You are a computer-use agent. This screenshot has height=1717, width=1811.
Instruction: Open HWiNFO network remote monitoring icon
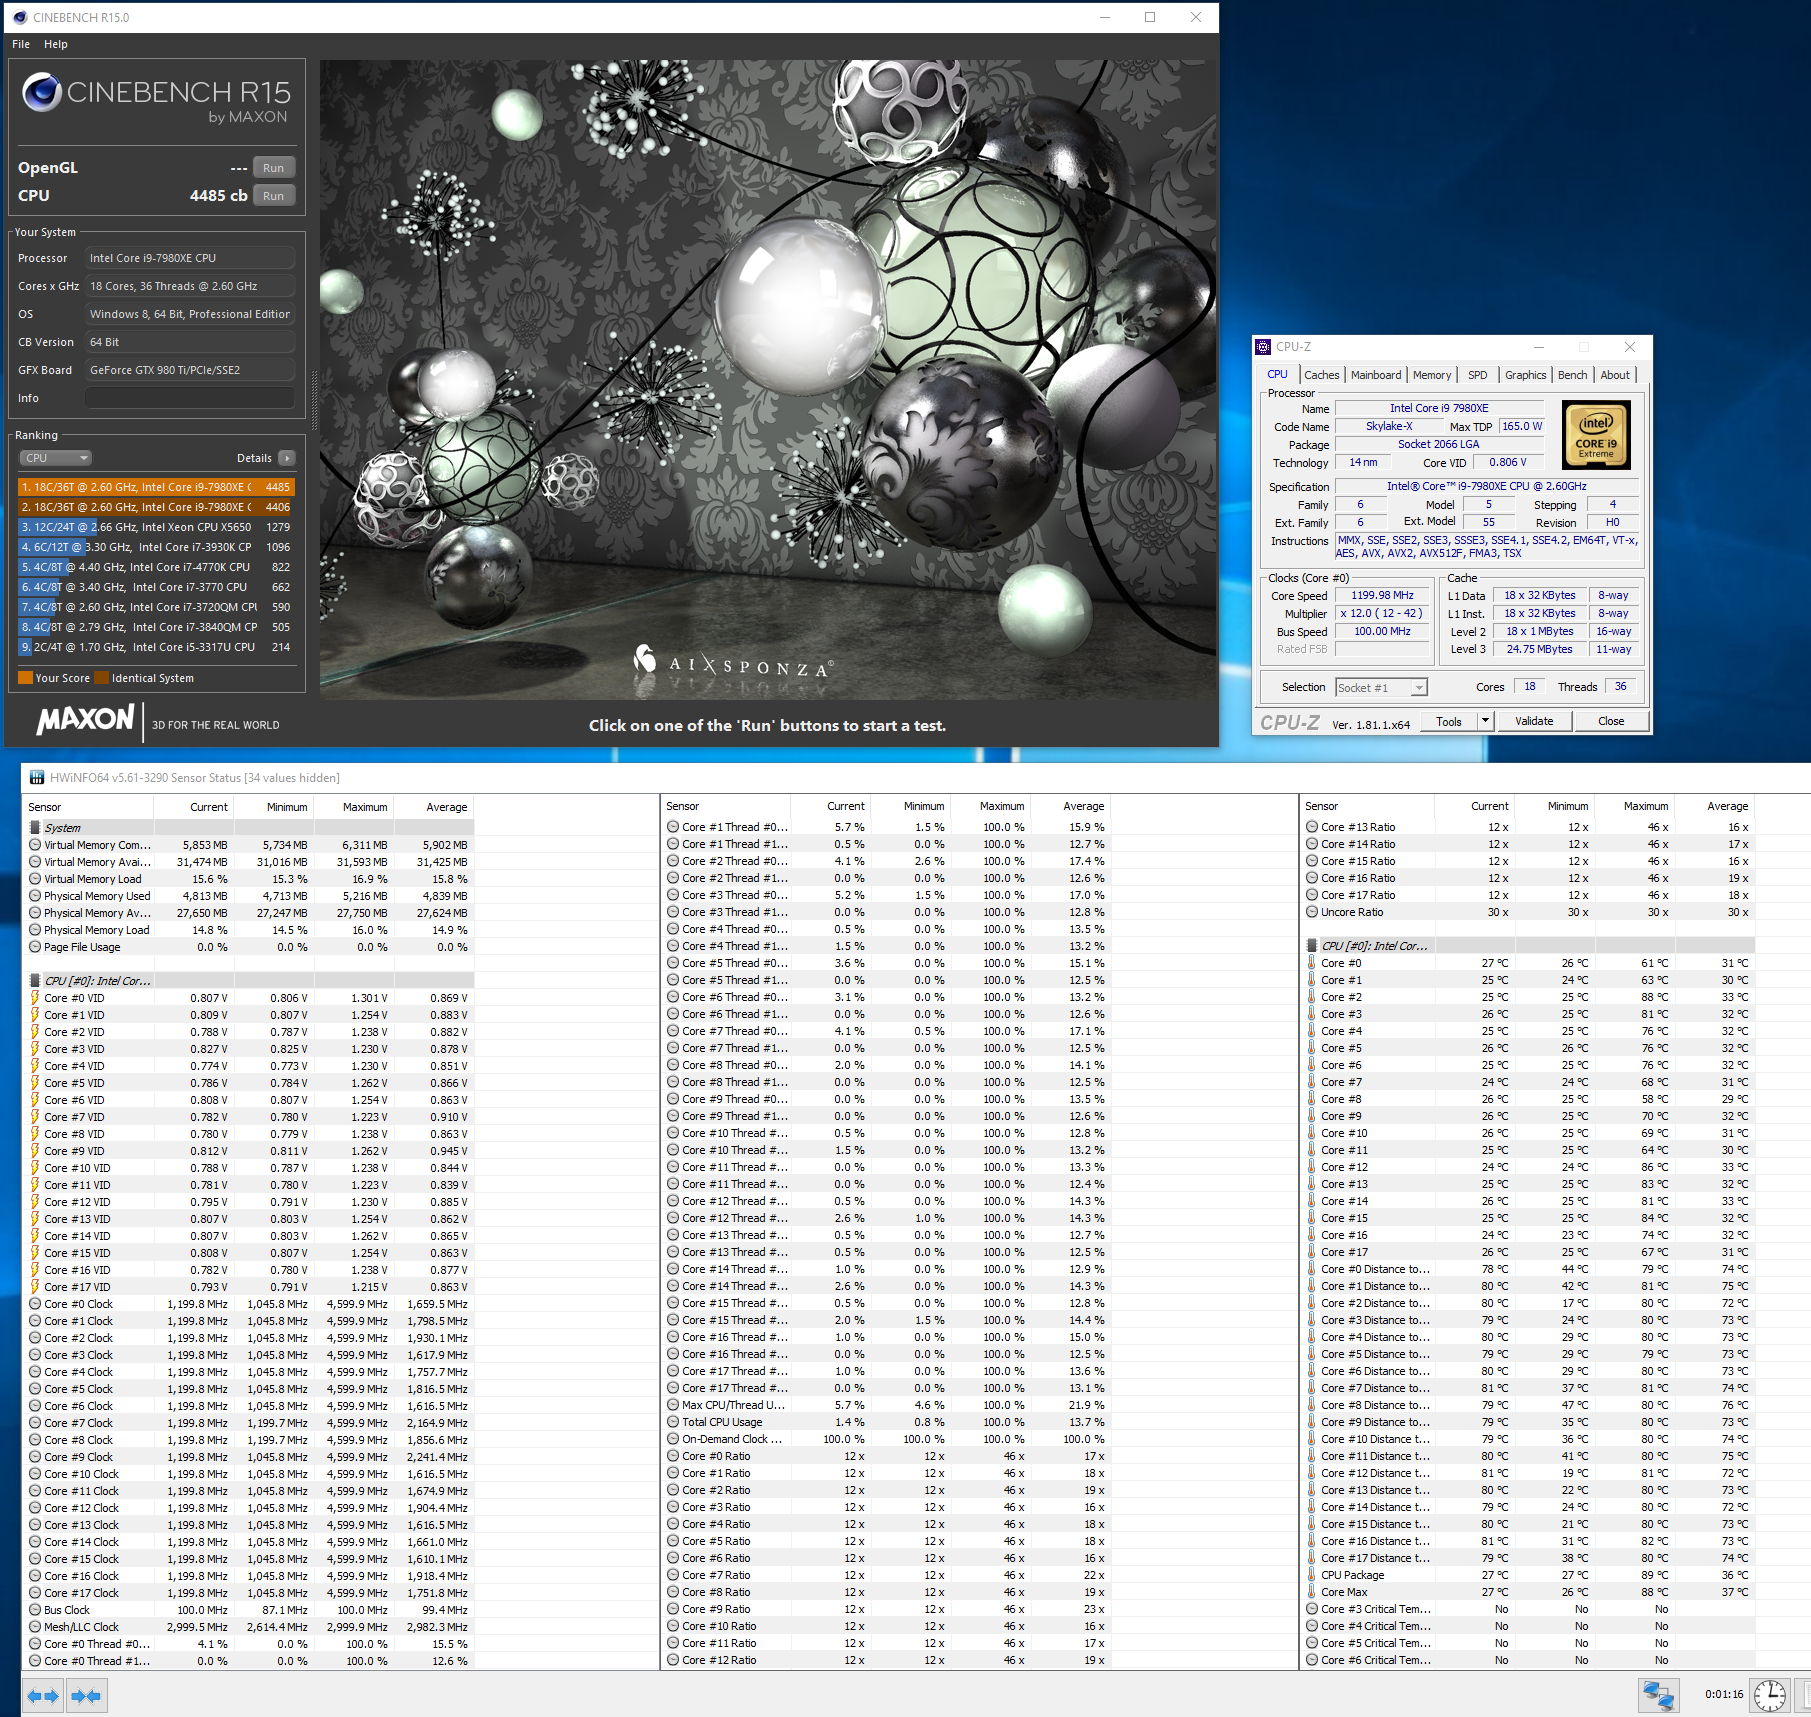(x=1659, y=1695)
